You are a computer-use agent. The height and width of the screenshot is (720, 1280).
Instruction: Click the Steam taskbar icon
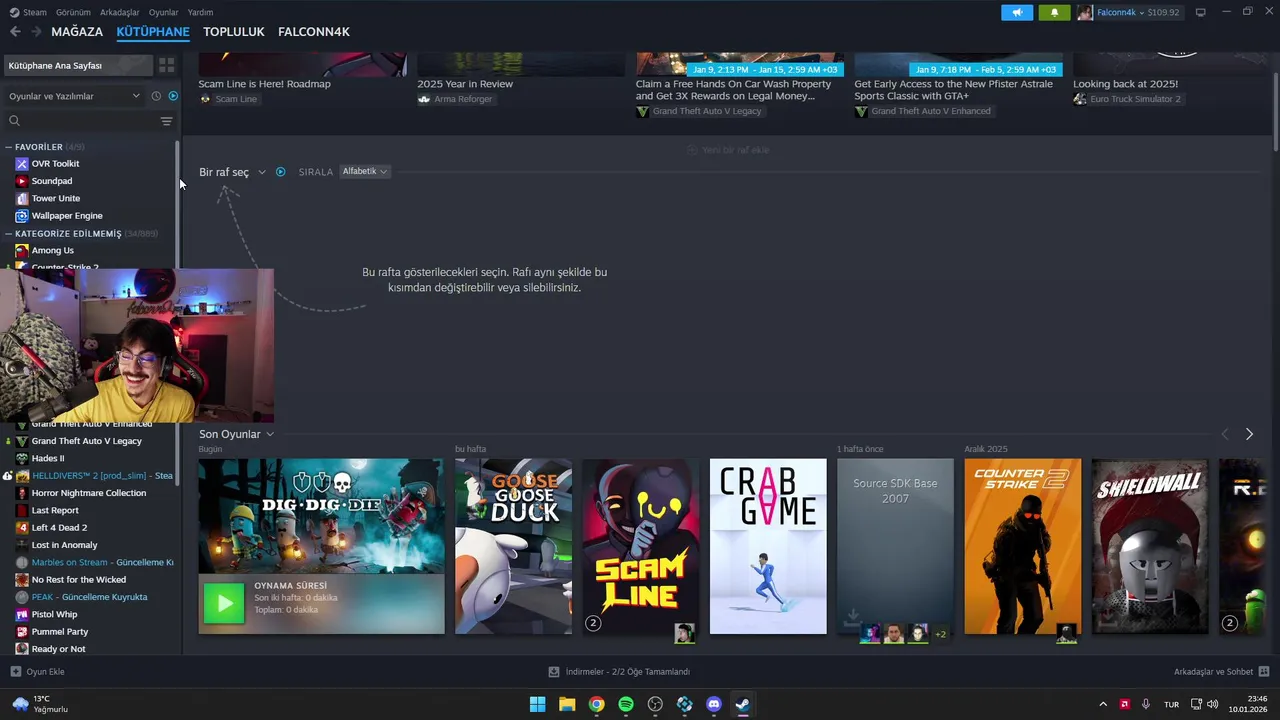click(x=743, y=704)
